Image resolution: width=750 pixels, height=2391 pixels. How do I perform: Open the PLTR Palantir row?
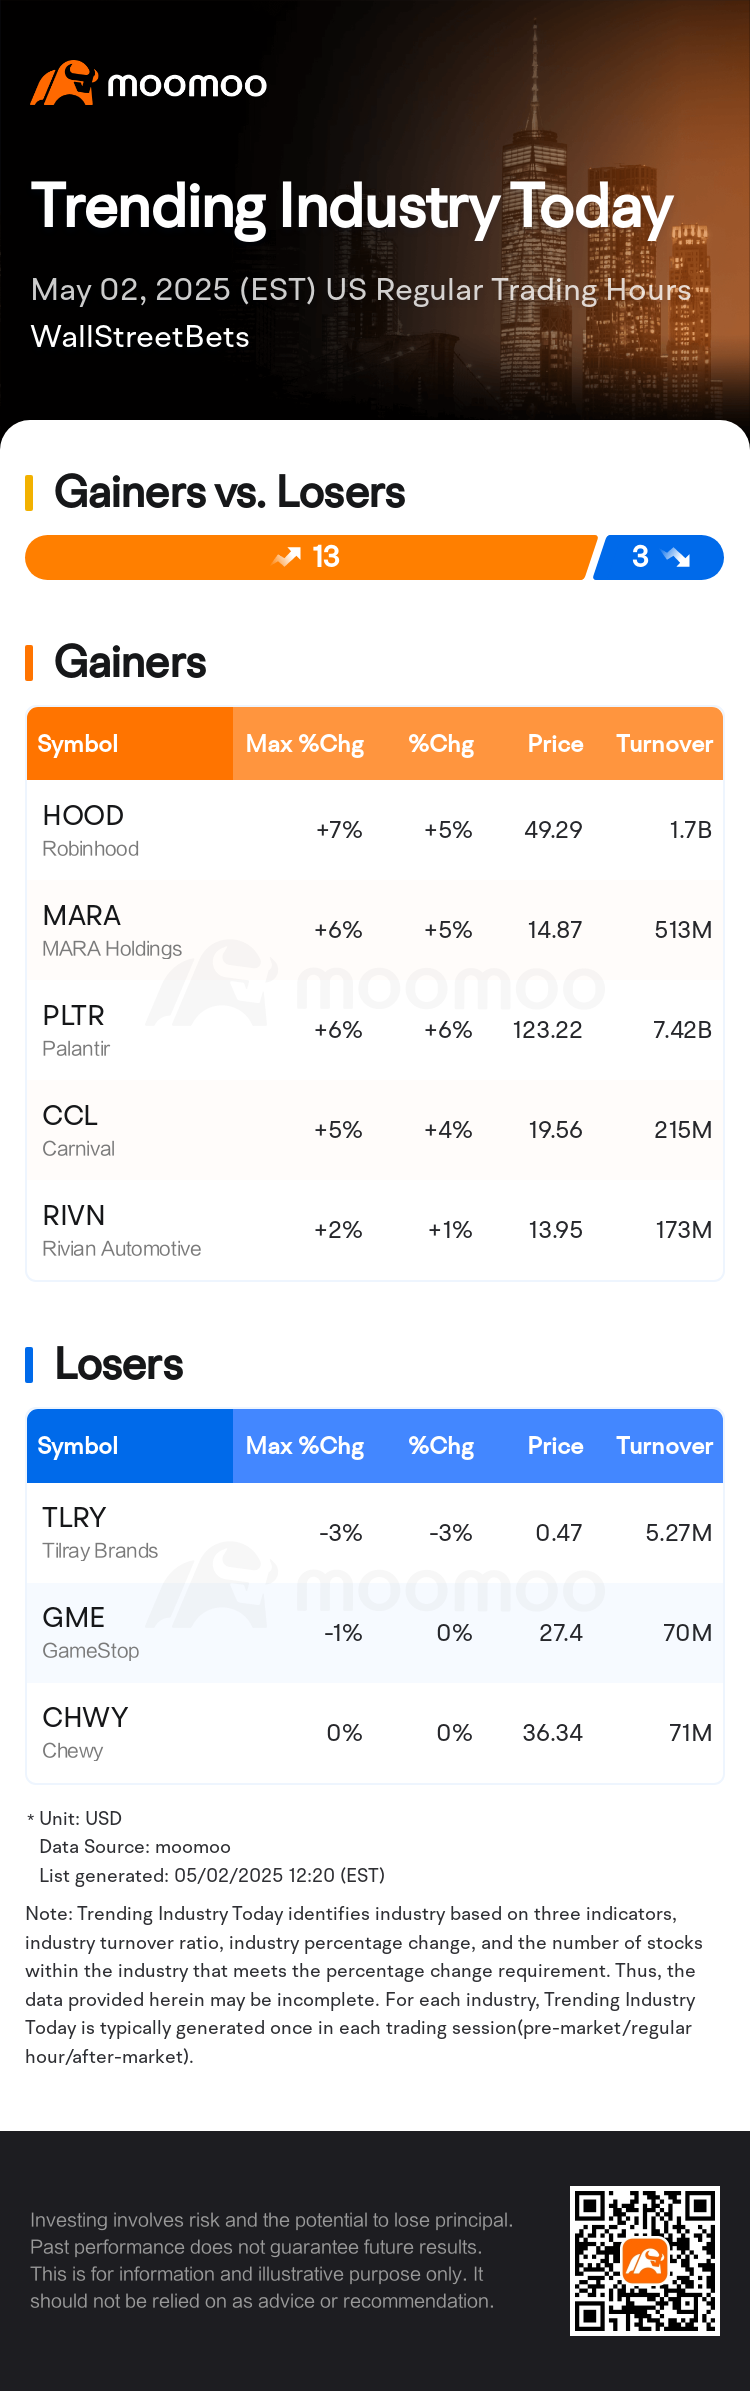[x=375, y=1030]
